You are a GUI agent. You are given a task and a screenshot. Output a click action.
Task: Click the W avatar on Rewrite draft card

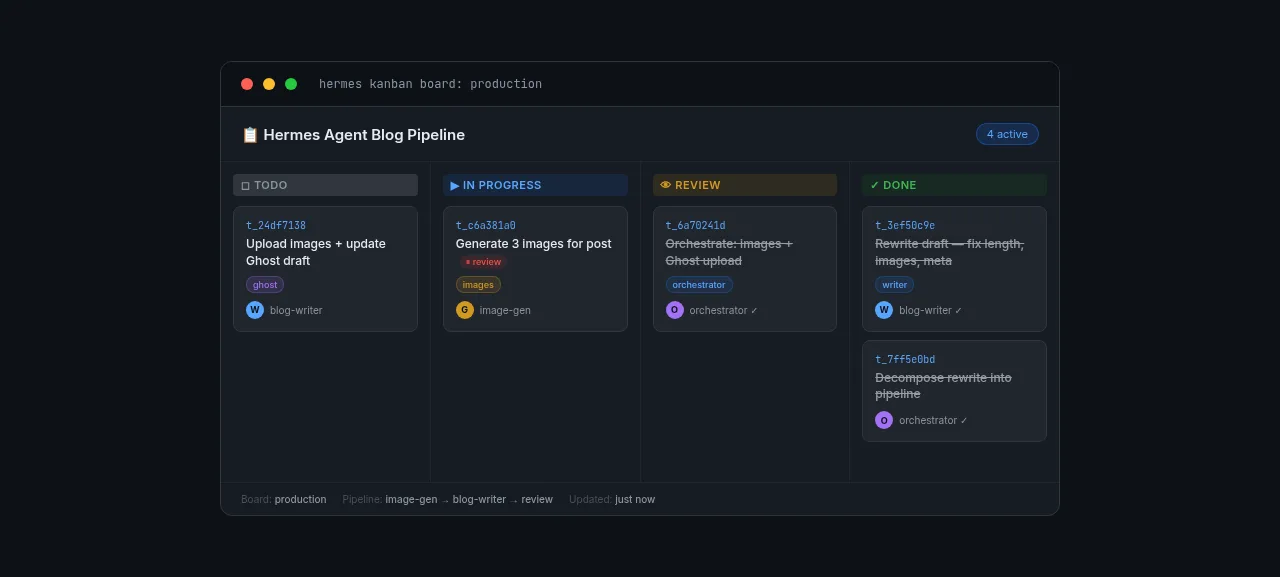coord(884,310)
